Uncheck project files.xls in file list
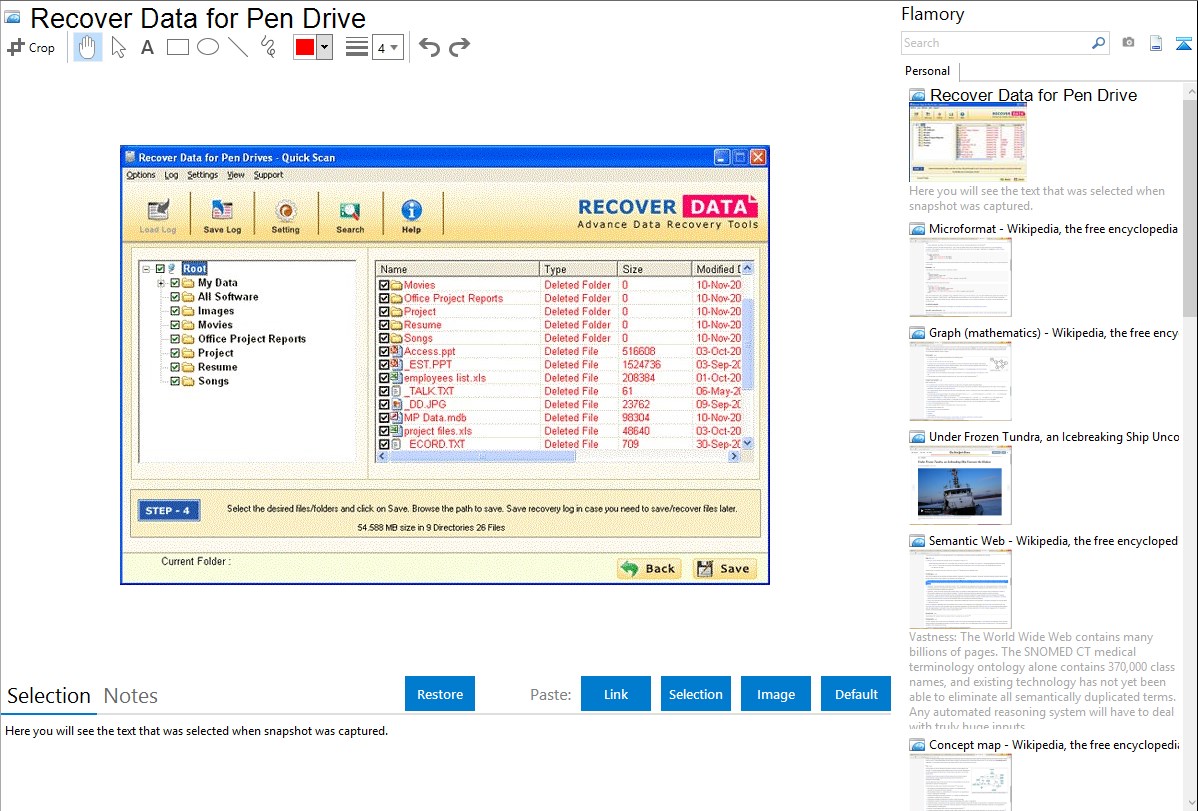The image size is (1198, 811). click(384, 431)
